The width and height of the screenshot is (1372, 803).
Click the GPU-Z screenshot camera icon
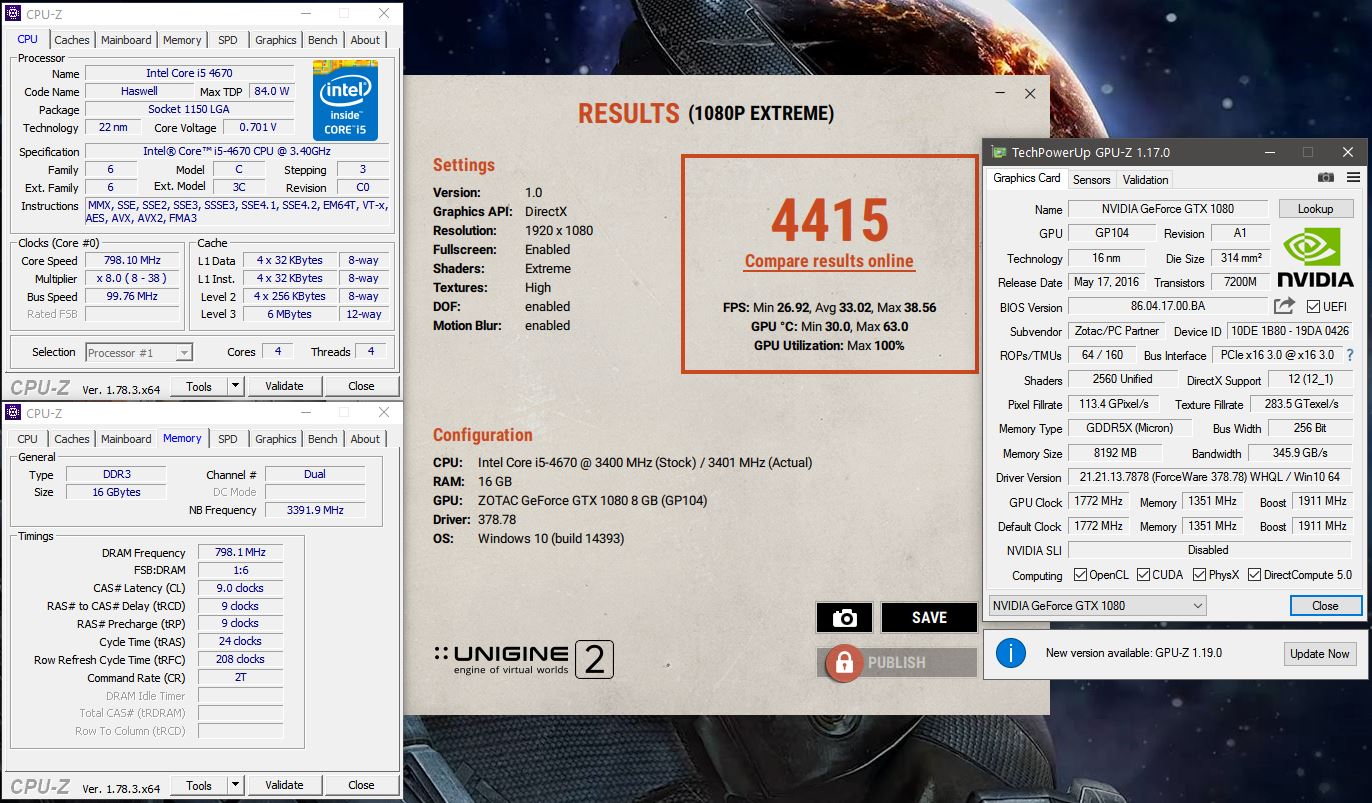1326,178
